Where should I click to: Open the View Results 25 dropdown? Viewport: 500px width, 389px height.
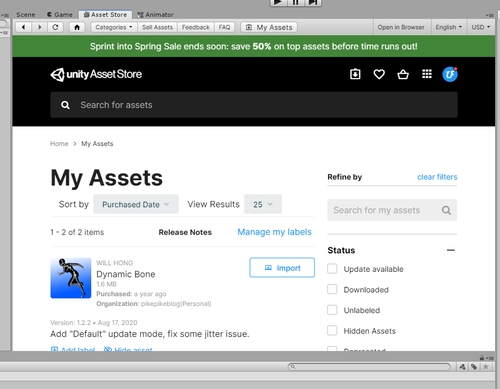click(x=263, y=204)
